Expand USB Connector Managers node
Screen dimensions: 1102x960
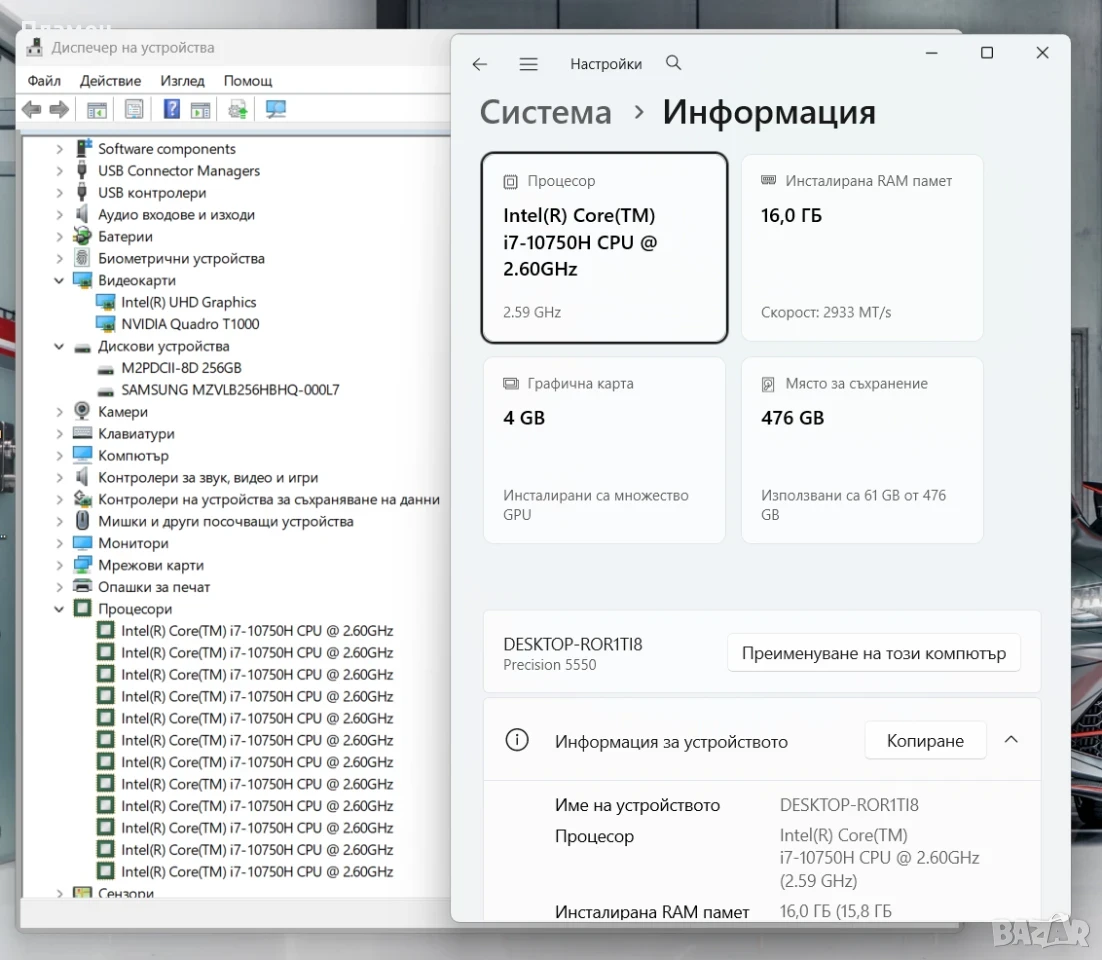click(60, 171)
